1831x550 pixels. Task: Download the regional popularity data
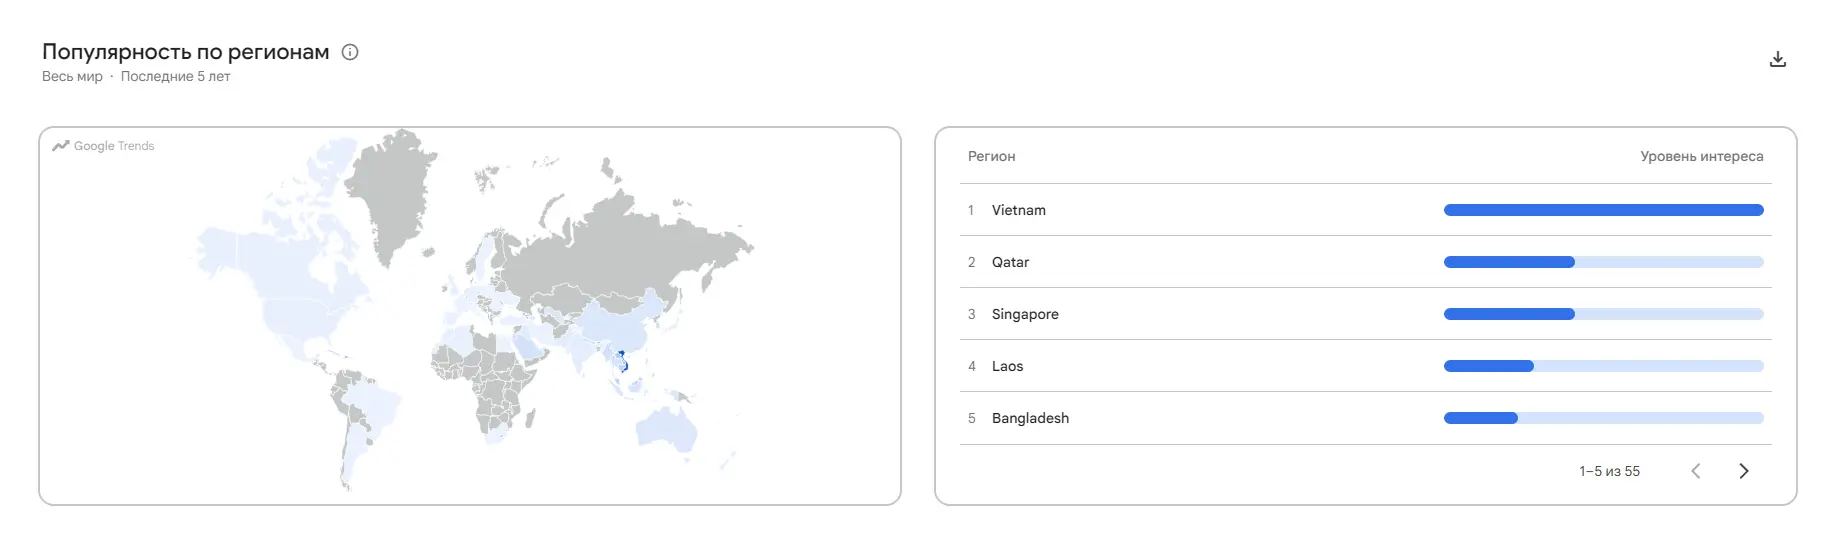[x=1777, y=59]
